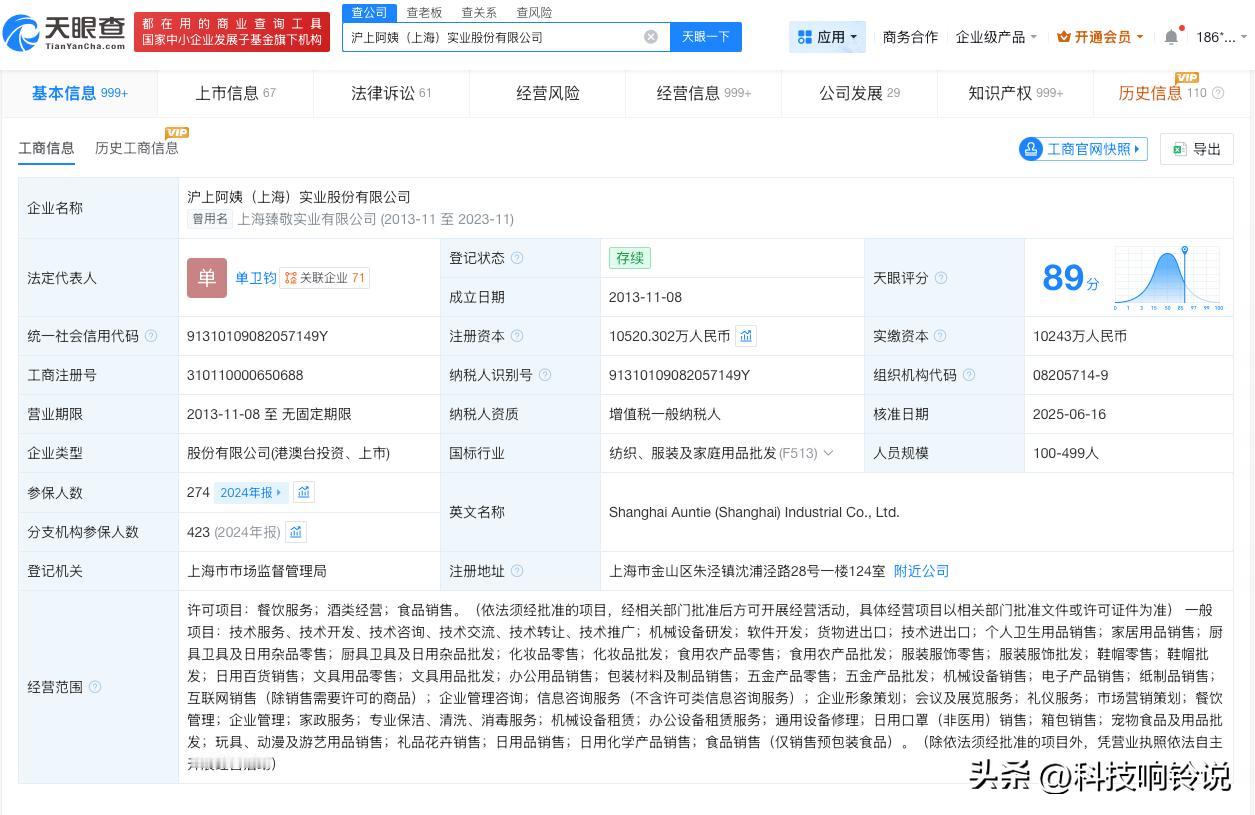Open the 附近公司 link
1255x815 pixels.
[921, 571]
